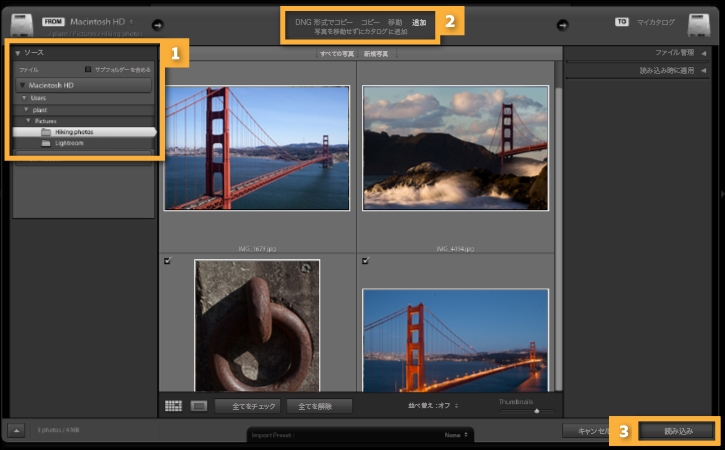Collapse the Users folder triangle
Image resolution: width=725 pixels, height=450 pixels.
pyautogui.click(x=25, y=98)
